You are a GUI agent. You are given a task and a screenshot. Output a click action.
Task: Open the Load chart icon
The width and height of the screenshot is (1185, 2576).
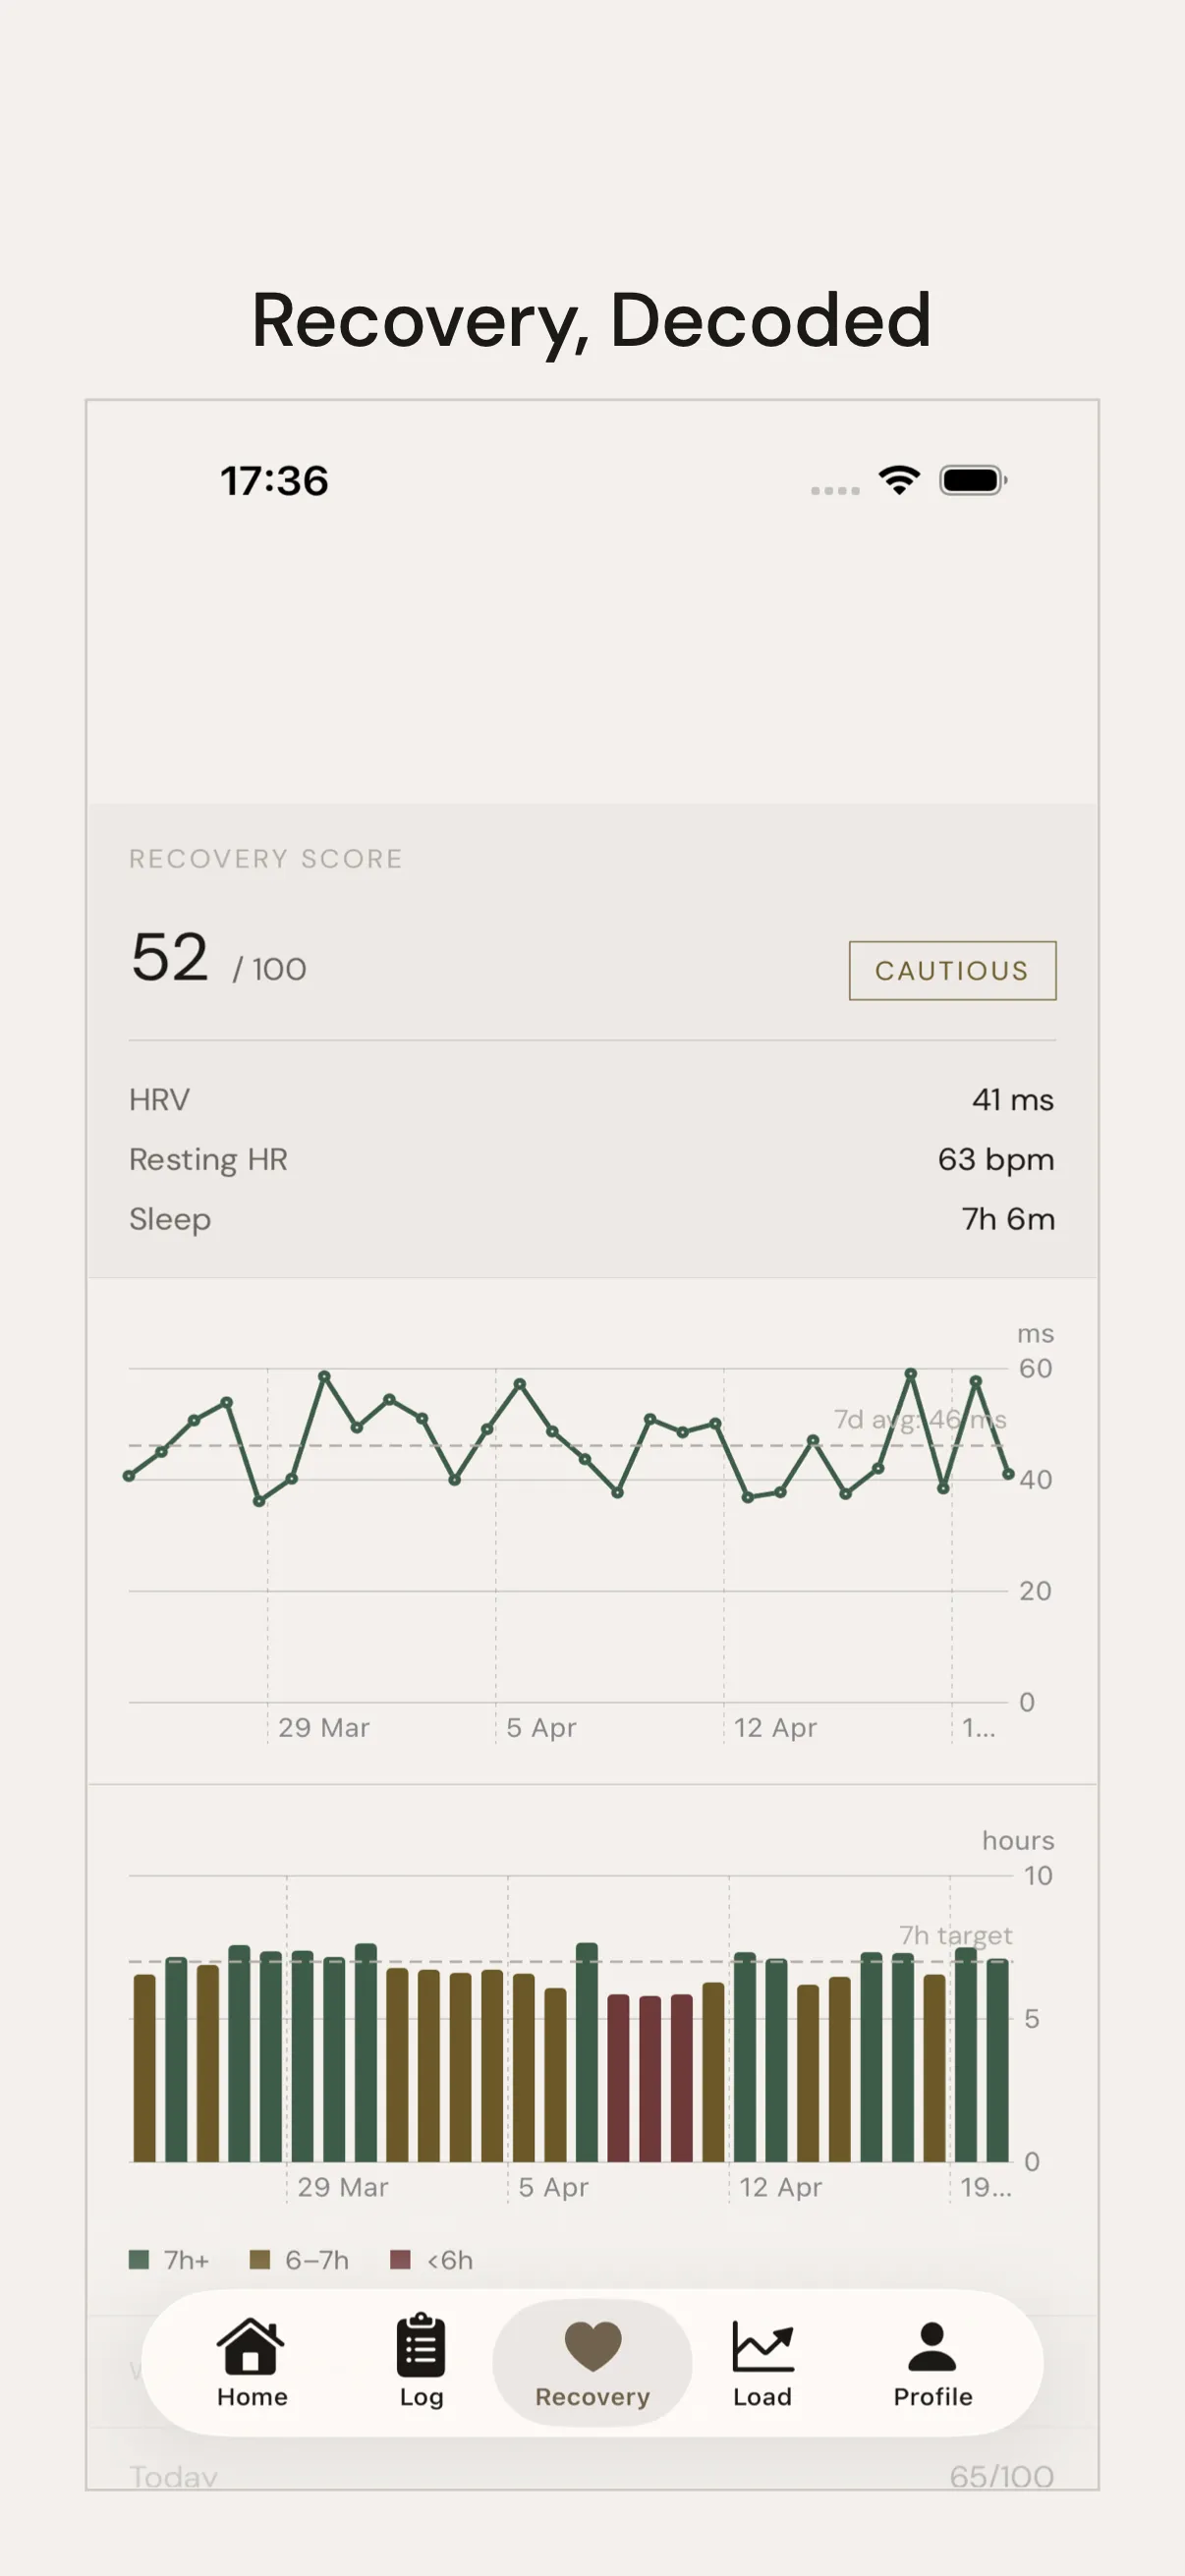coord(763,2346)
